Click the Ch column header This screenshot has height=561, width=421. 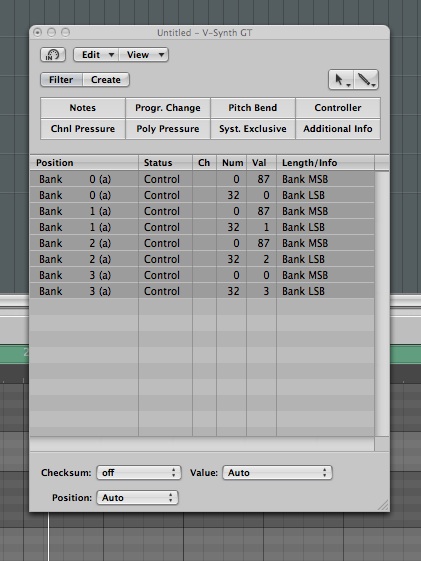coord(204,163)
